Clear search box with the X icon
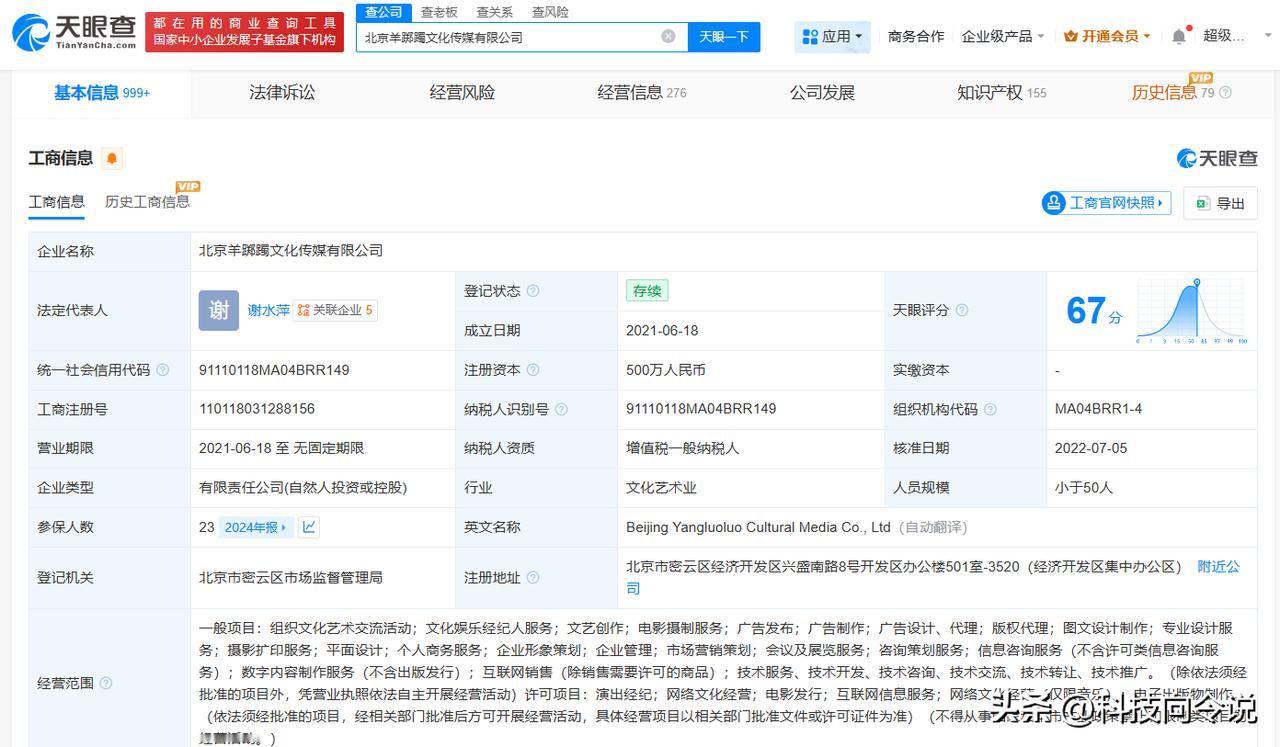Viewport: 1280px width, 747px height. click(x=668, y=37)
